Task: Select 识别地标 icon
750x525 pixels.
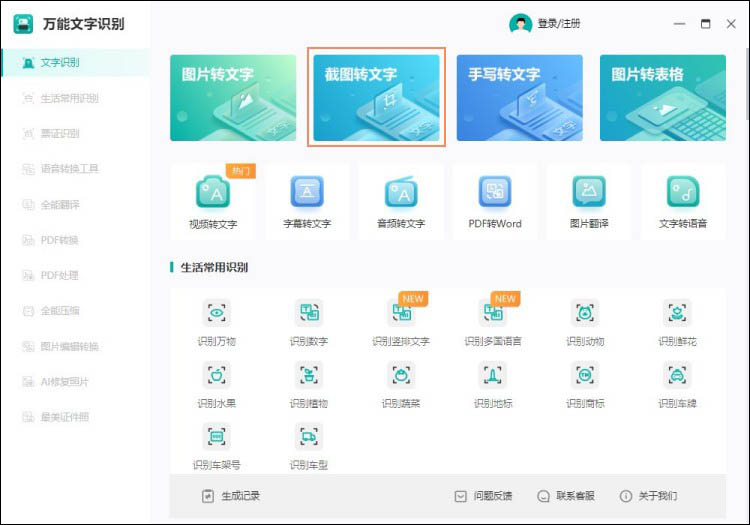Action: (493, 375)
